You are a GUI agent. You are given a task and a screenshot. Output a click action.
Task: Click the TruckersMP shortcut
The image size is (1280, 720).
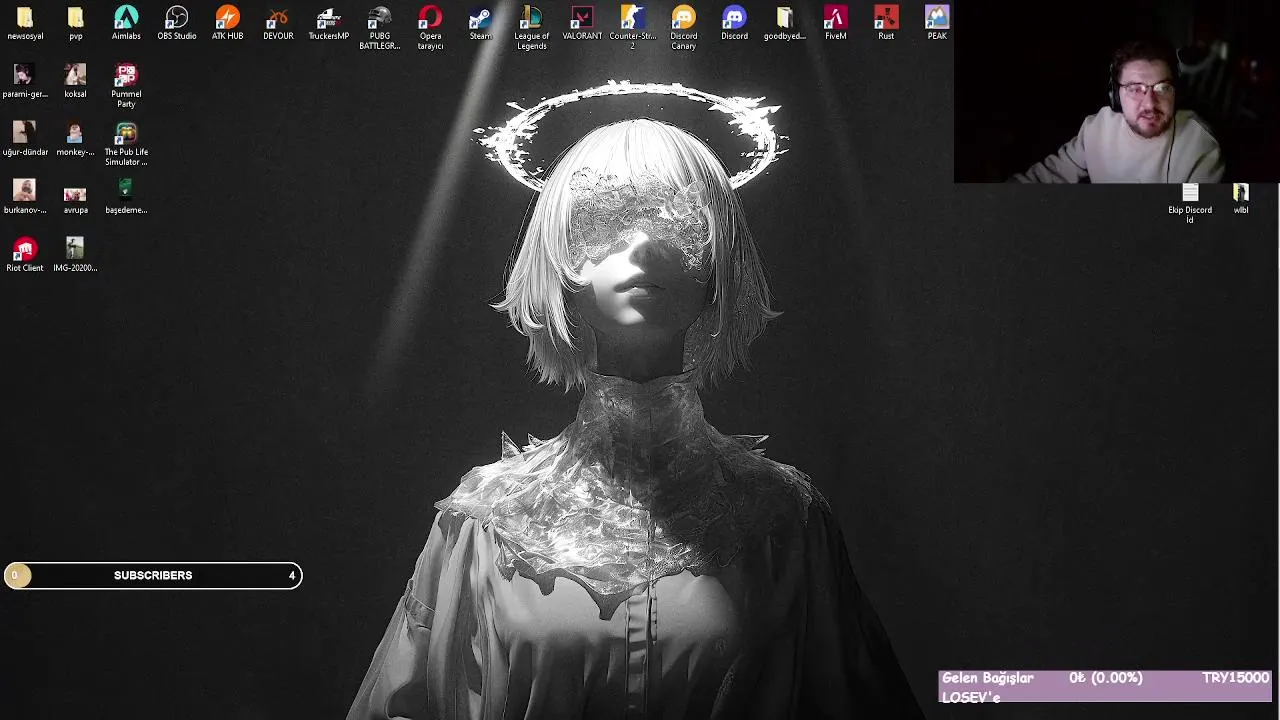pos(329,23)
